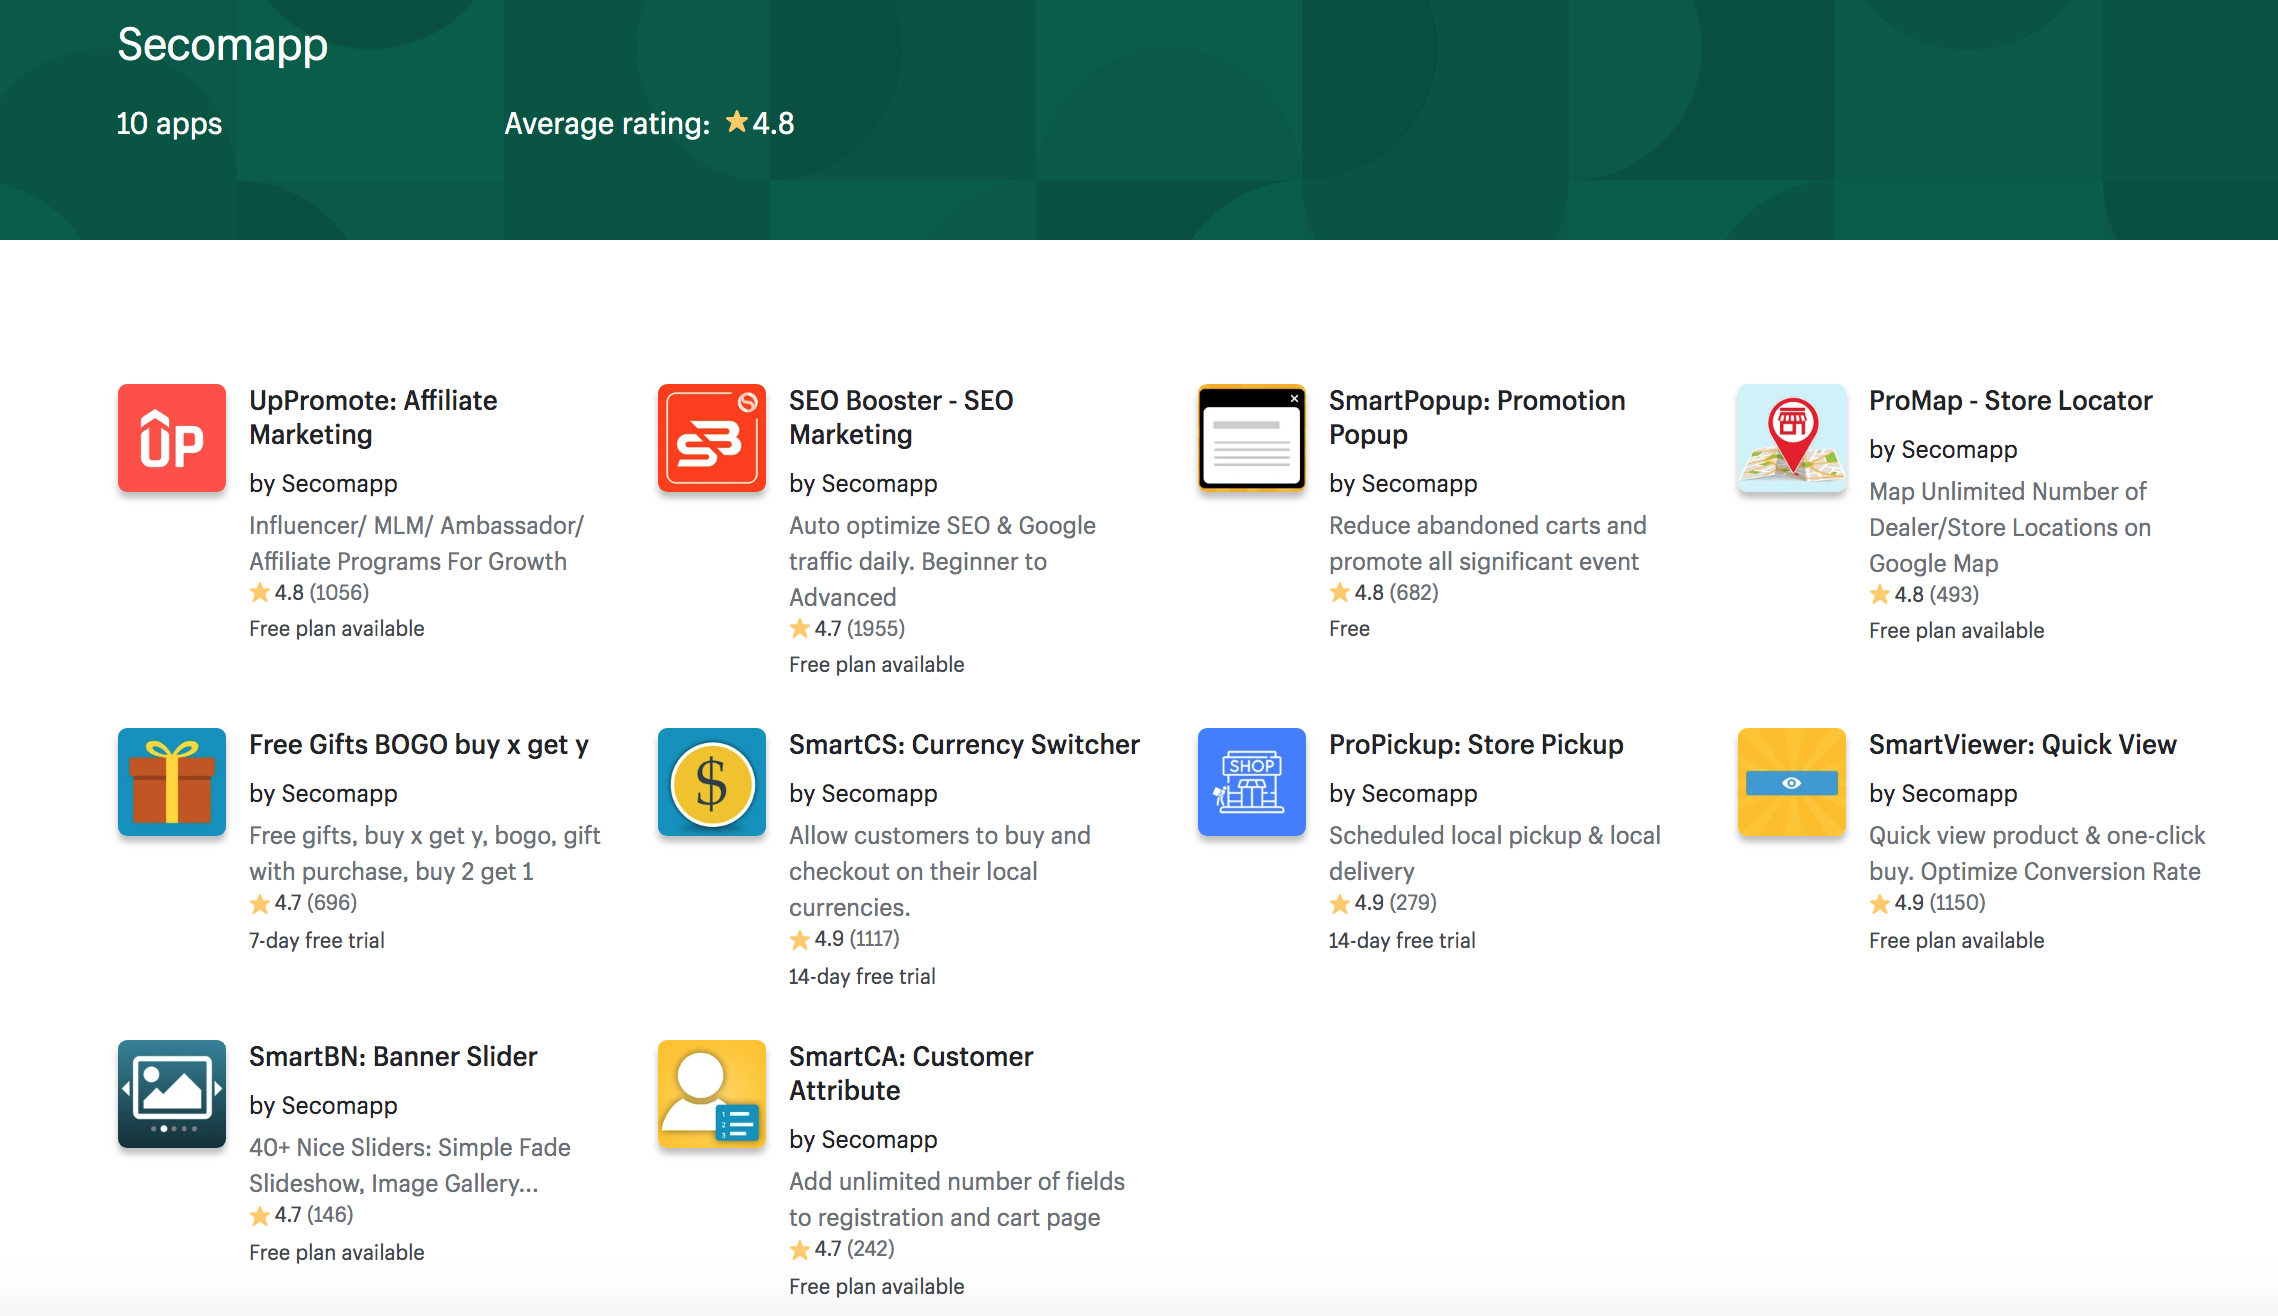Click the Average rating 4.8 text
2278x1316 pixels.
click(x=649, y=124)
